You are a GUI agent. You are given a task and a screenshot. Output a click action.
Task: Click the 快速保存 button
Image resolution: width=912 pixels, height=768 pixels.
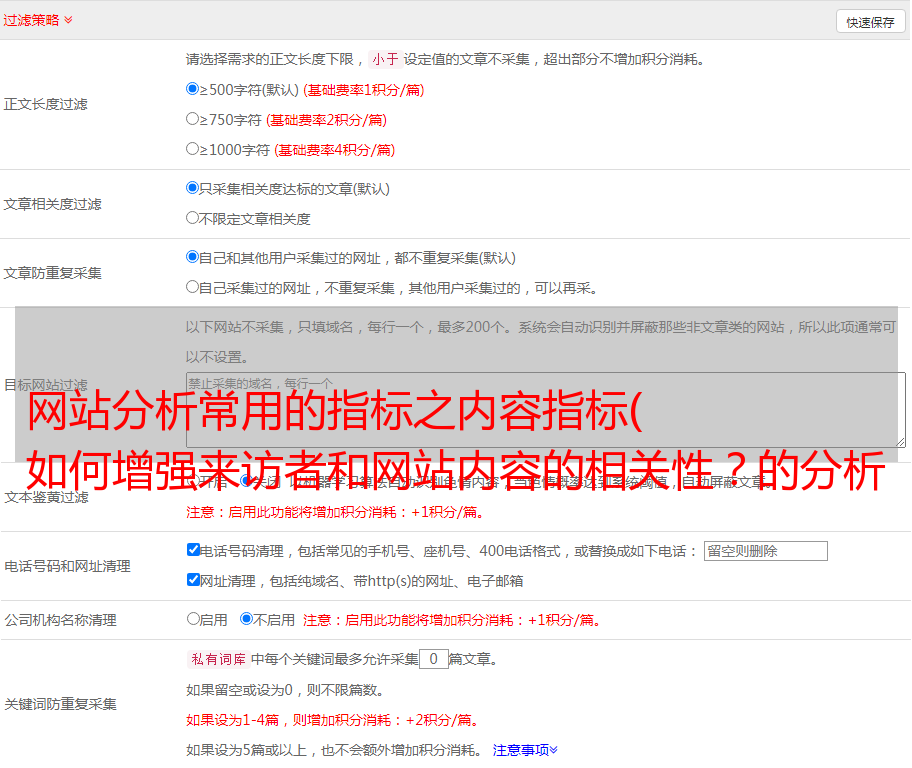870,22
